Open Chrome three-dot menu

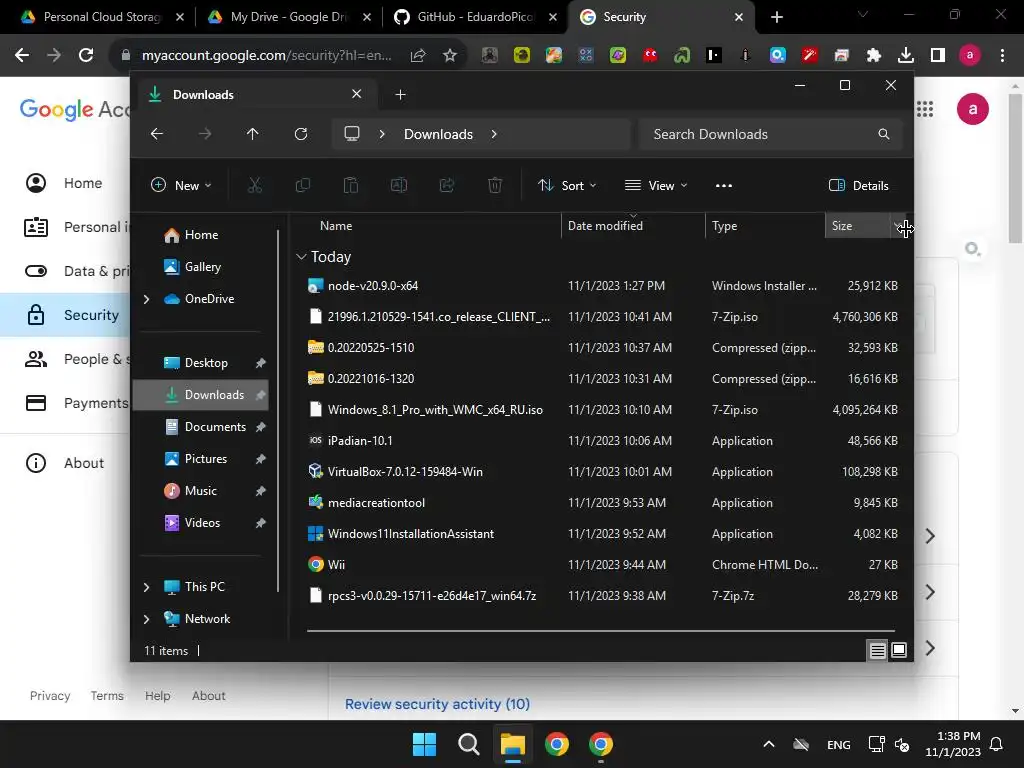click(1002, 56)
